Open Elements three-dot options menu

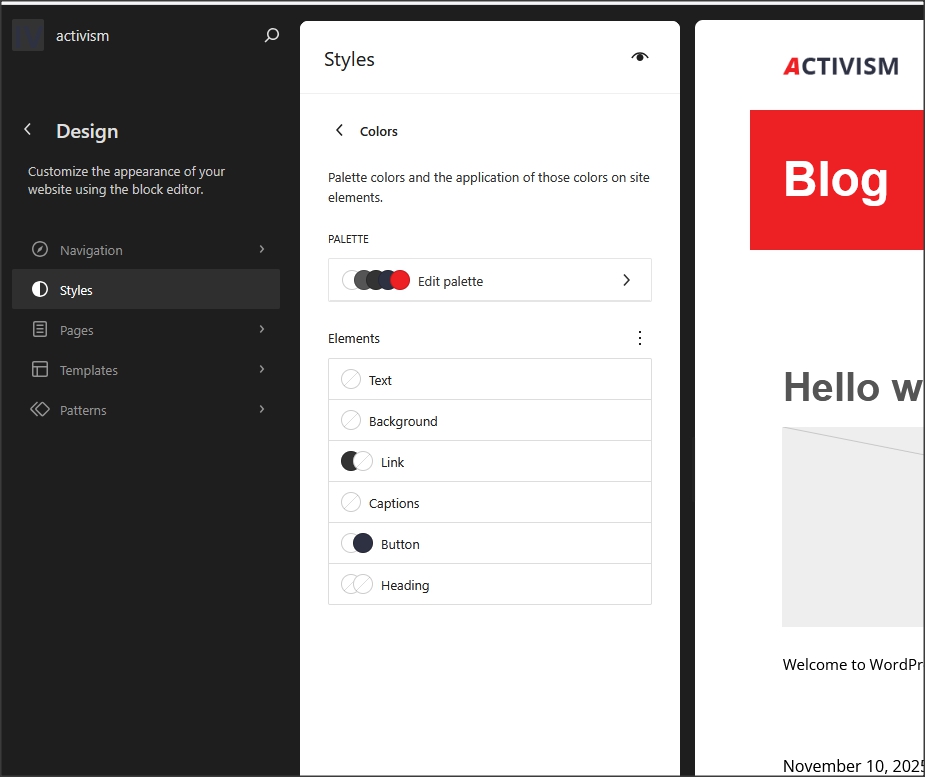[x=640, y=338]
